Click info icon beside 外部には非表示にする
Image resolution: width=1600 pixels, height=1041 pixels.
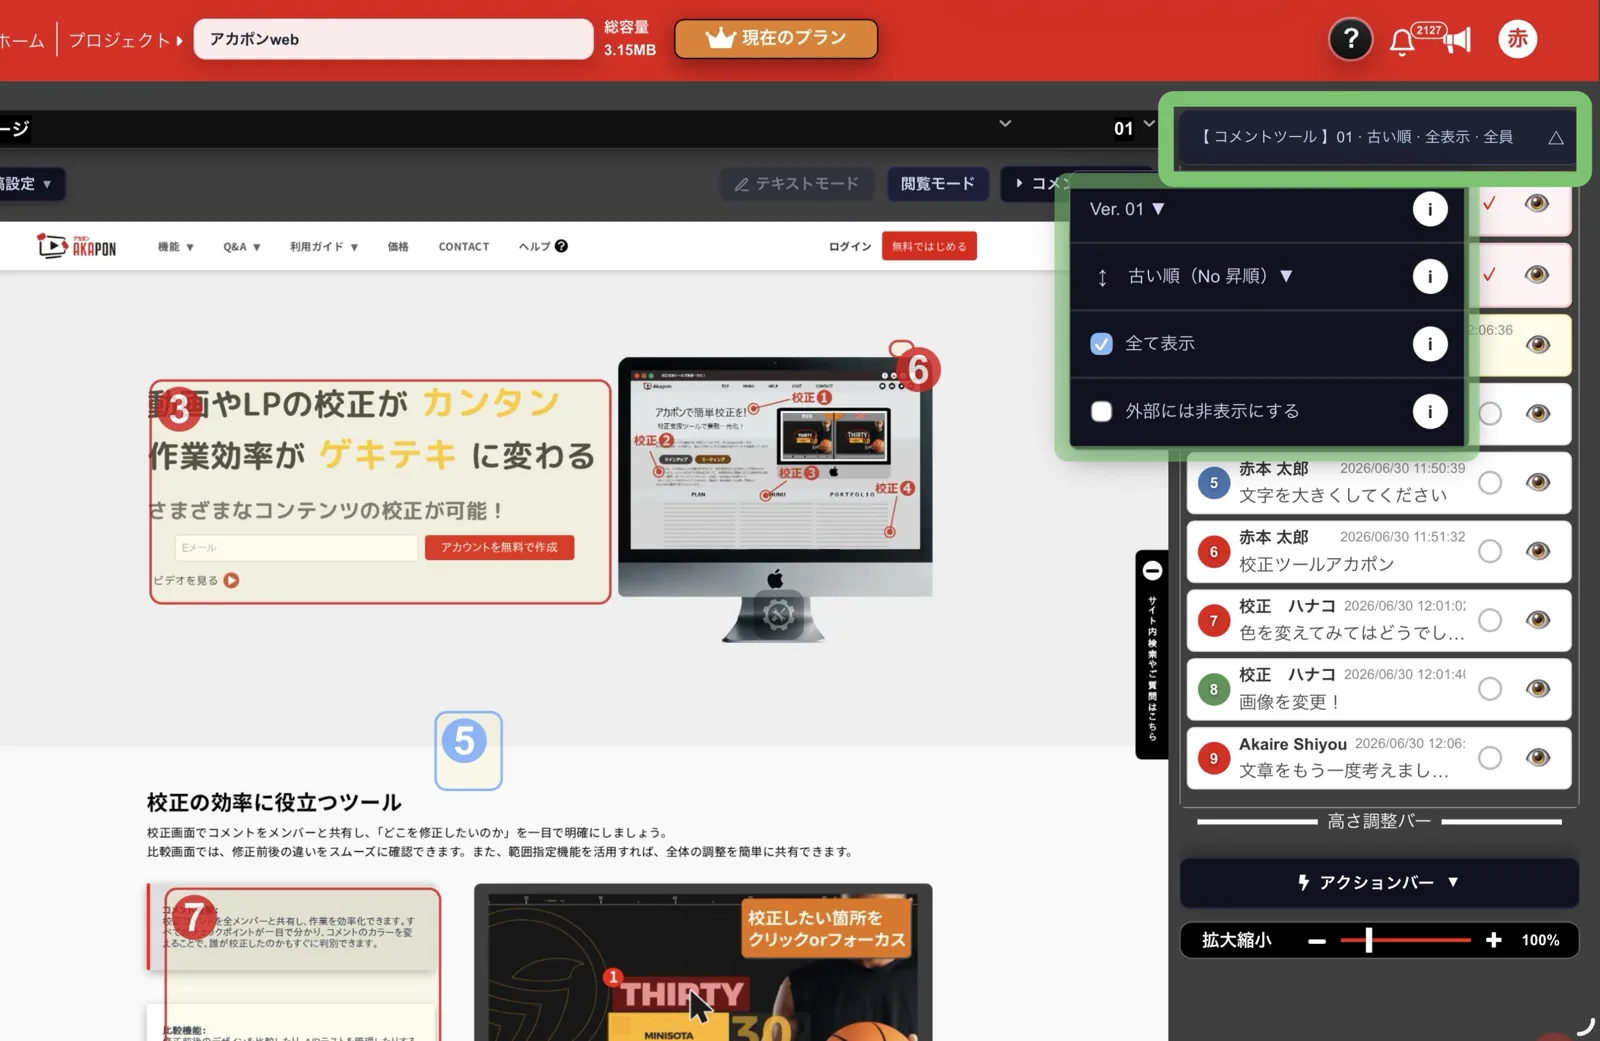point(1430,411)
